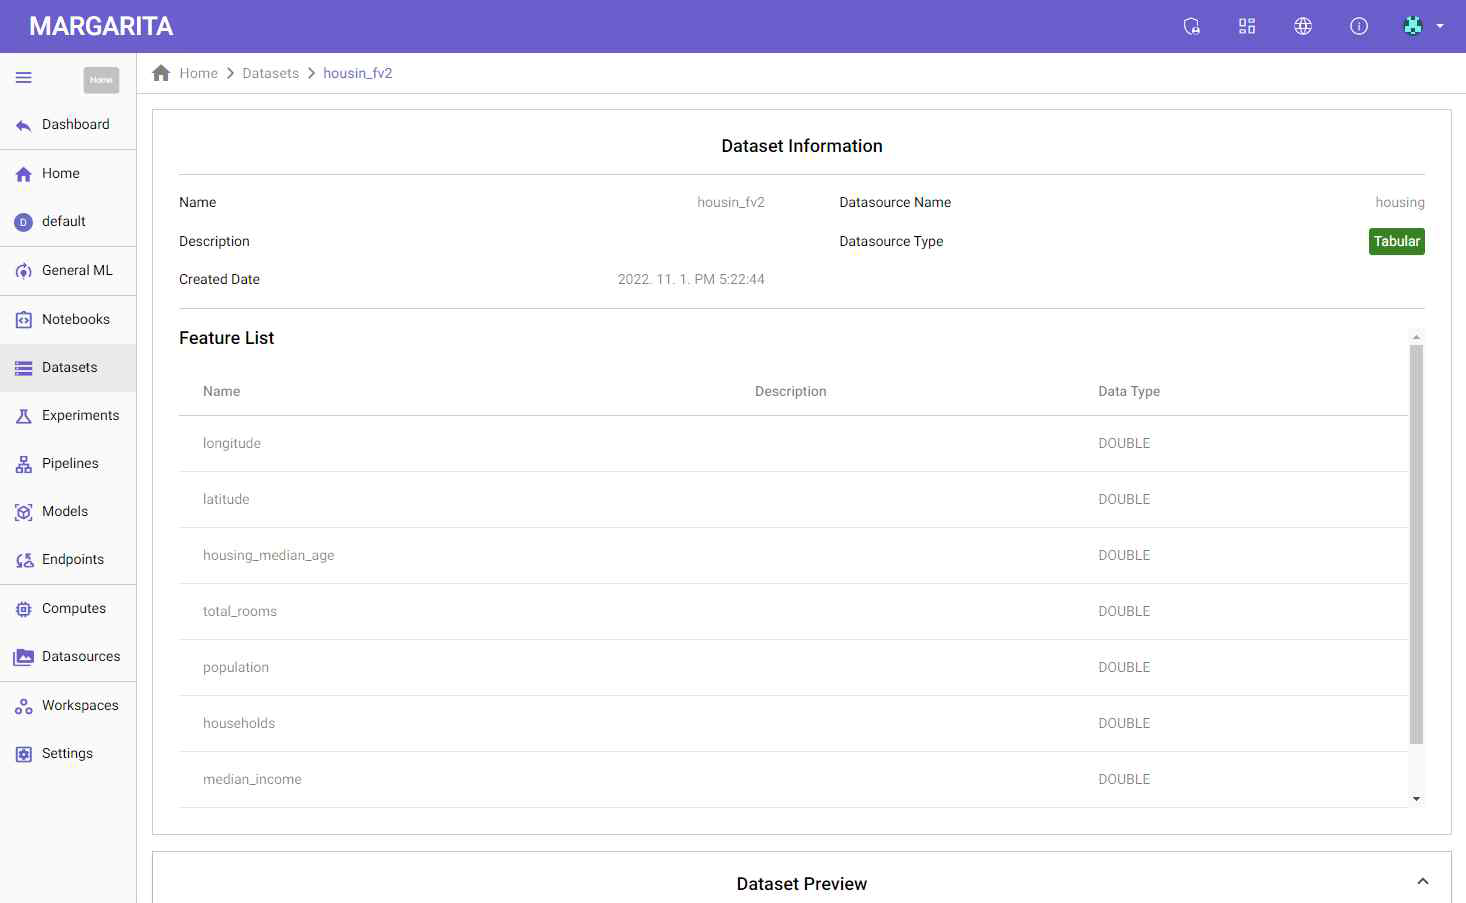The height and width of the screenshot is (903, 1466).
Task: Go to Experiments menu item
Action: tap(68, 416)
